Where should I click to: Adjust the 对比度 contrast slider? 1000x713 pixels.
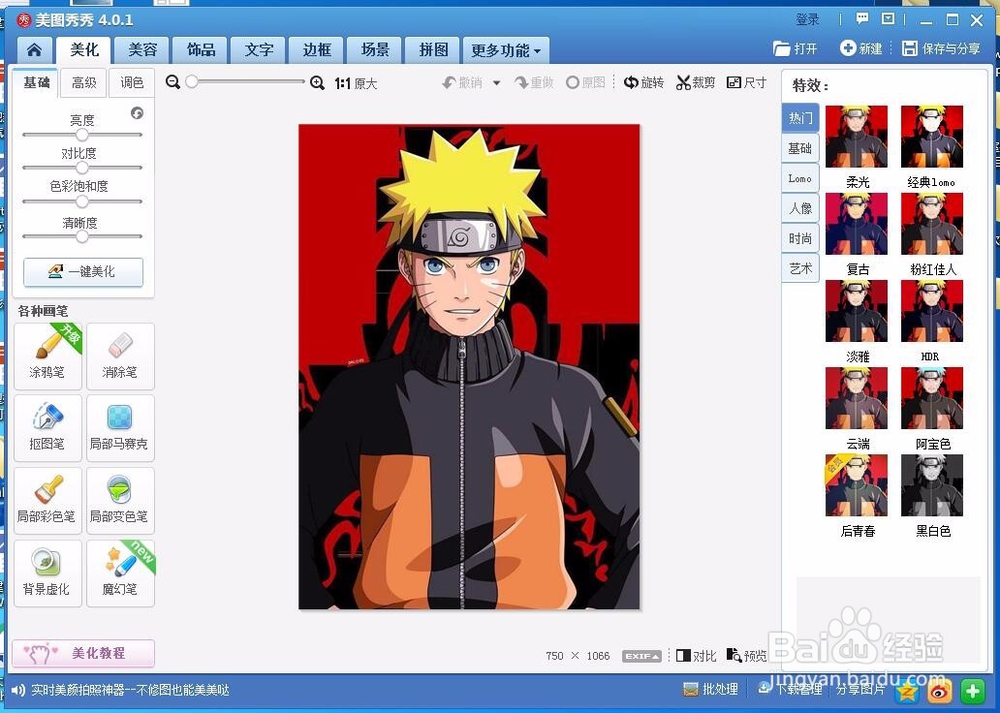pyautogui.click(x=82, y=168)
